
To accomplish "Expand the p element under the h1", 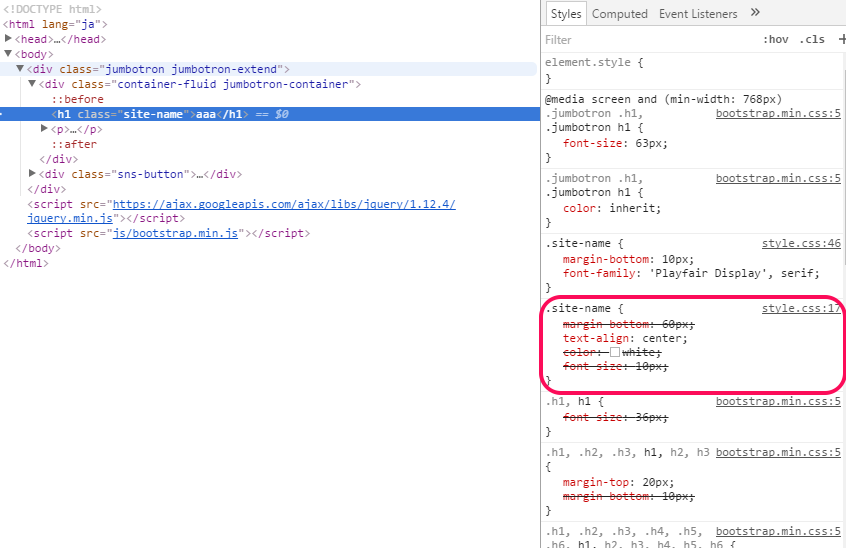I will click(x=44, y=129).
